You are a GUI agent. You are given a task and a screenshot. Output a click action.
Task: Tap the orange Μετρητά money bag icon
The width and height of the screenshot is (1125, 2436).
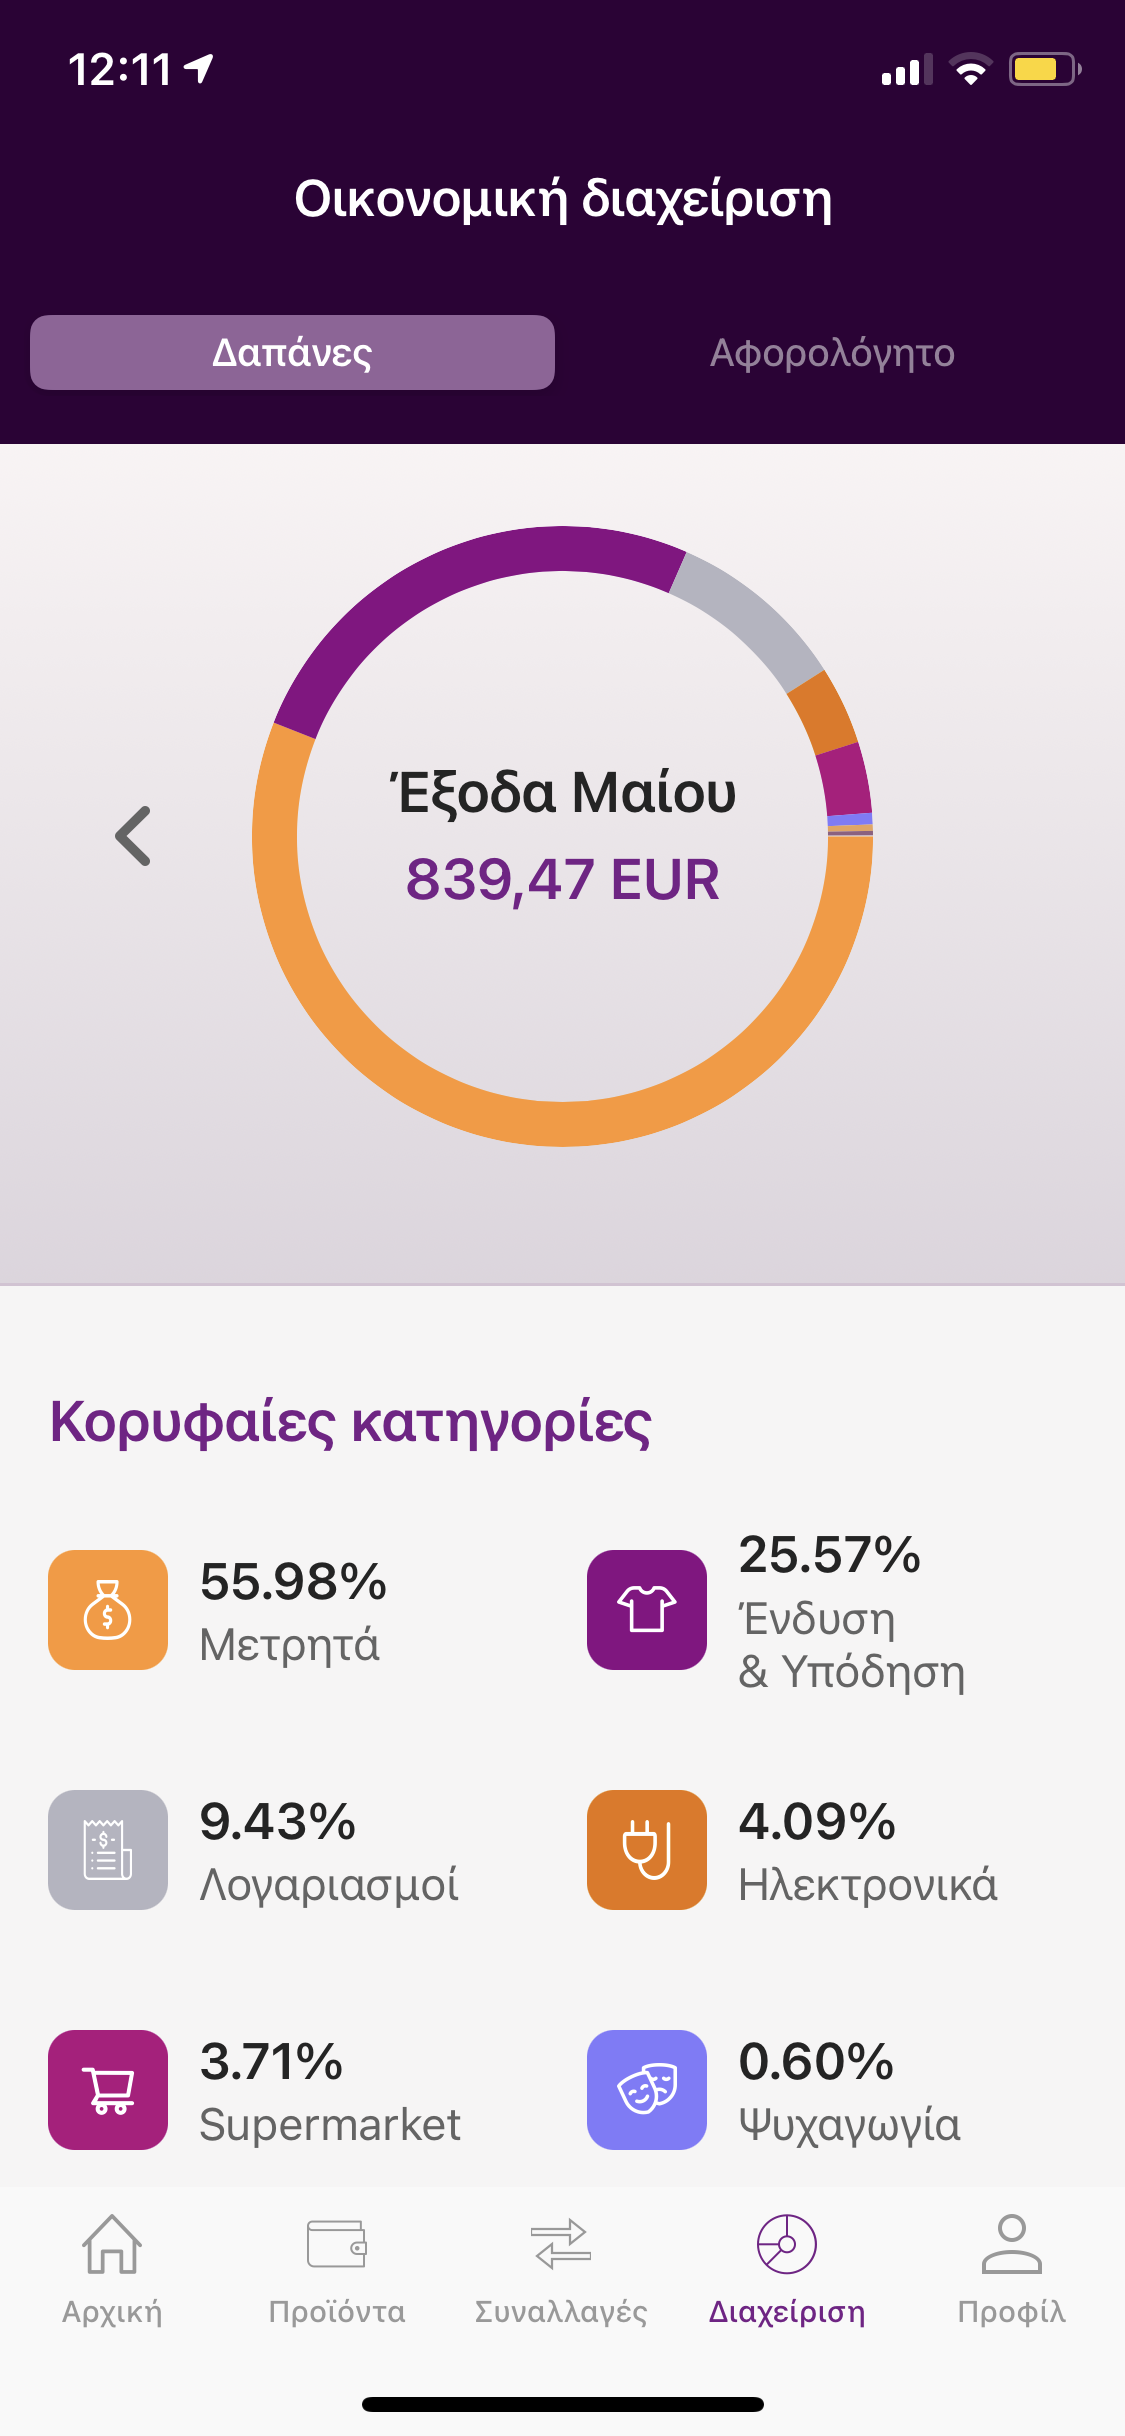pos(108,1609)
